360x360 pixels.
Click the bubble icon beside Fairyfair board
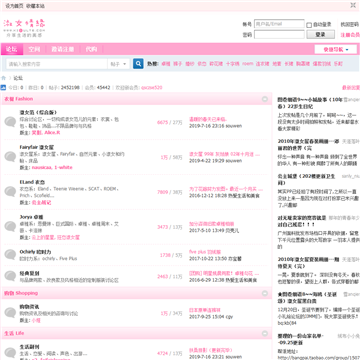point(10,157)
